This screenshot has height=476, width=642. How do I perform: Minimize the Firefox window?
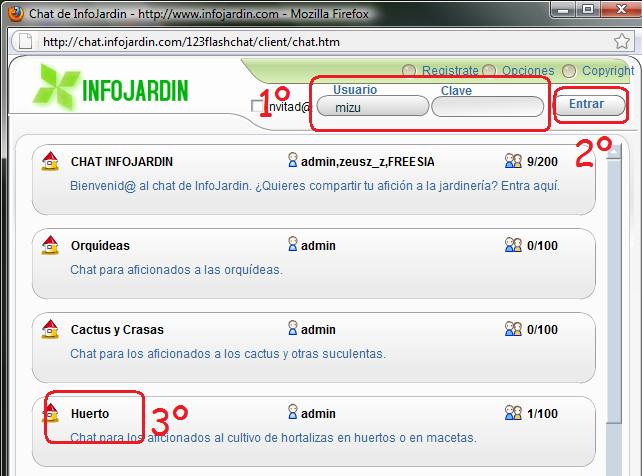563,9
